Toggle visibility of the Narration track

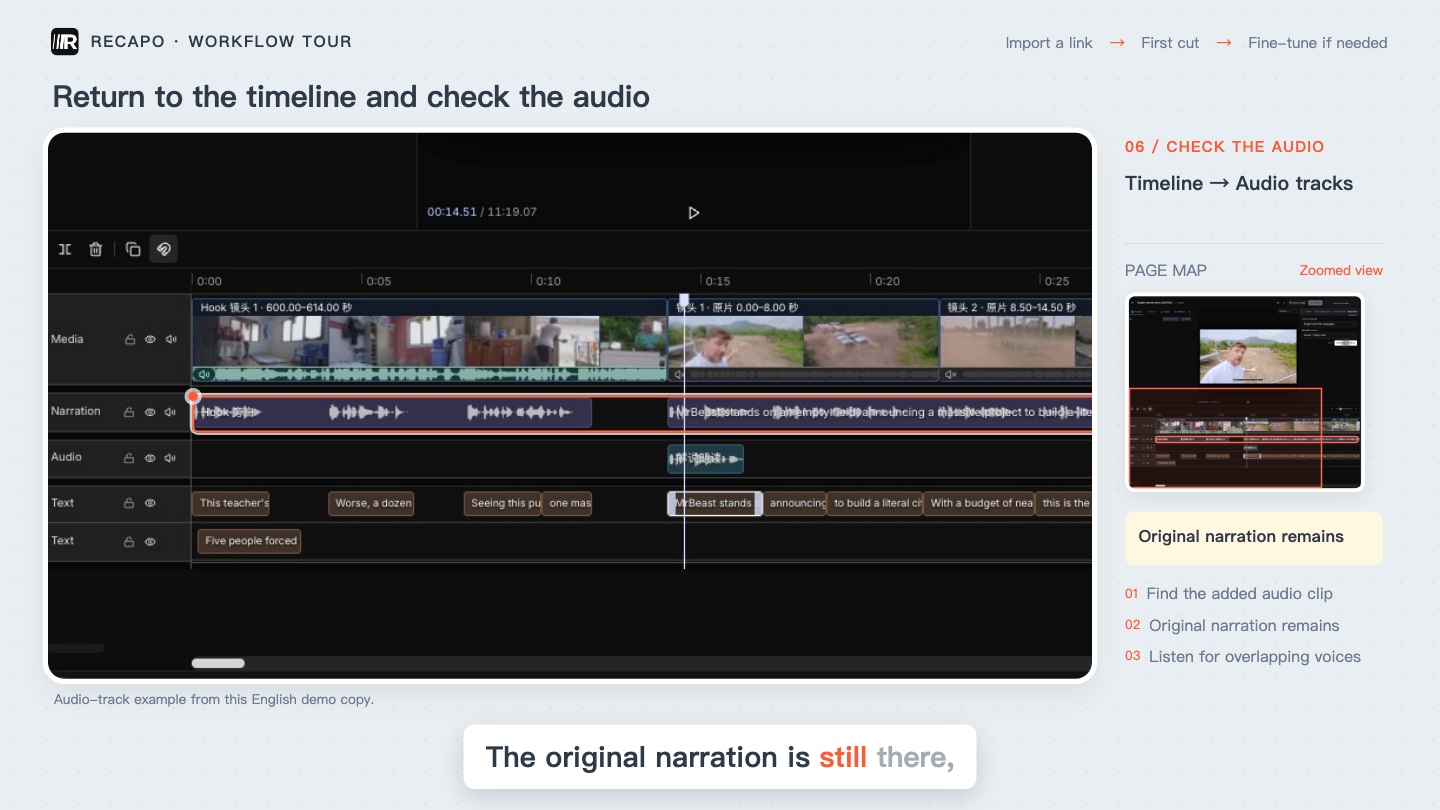(150, 412)
